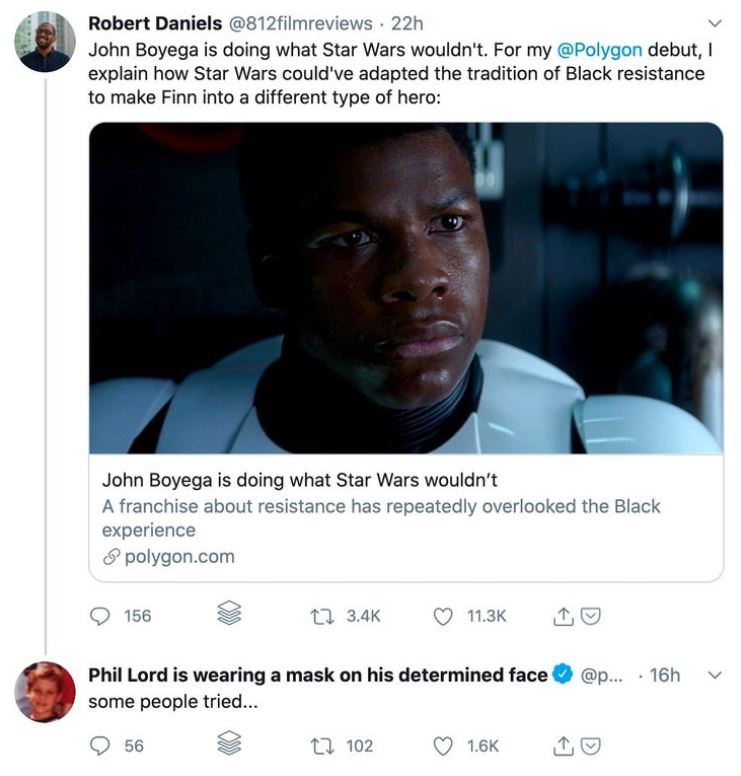The width and height of the screenshot is (741, 776).
Task: Open the chevron menu on Phil Lord's tweet
Action: pyautogui.click(x=715, y=675)
